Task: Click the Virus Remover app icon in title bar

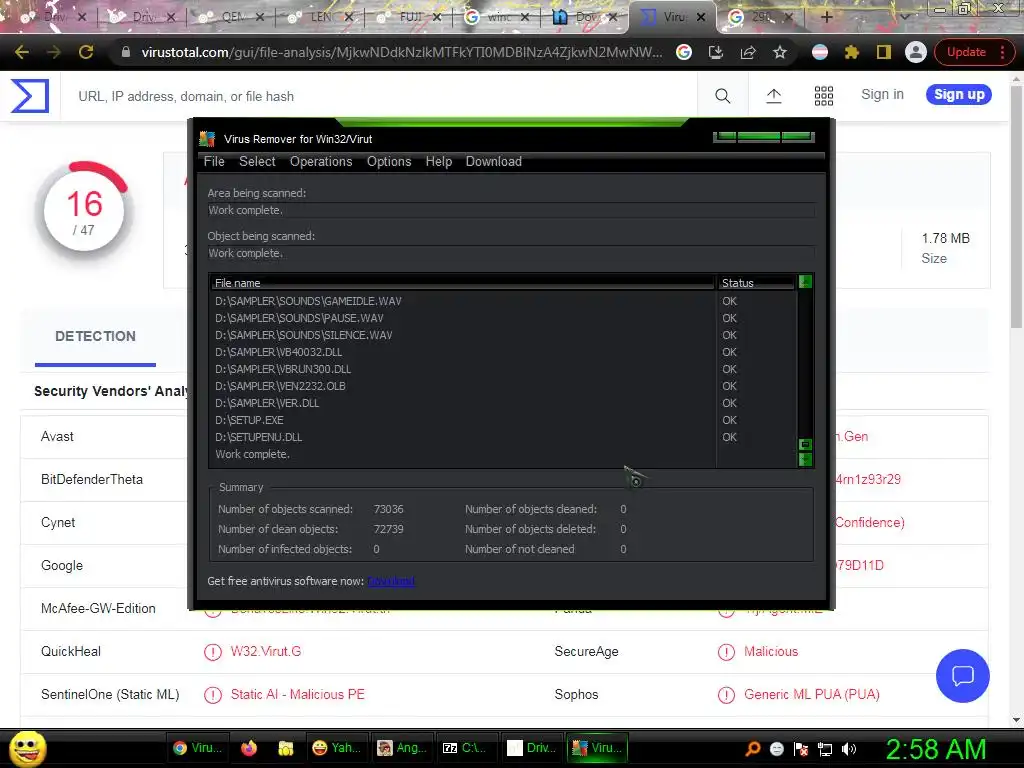Action: tap(207, 138)
